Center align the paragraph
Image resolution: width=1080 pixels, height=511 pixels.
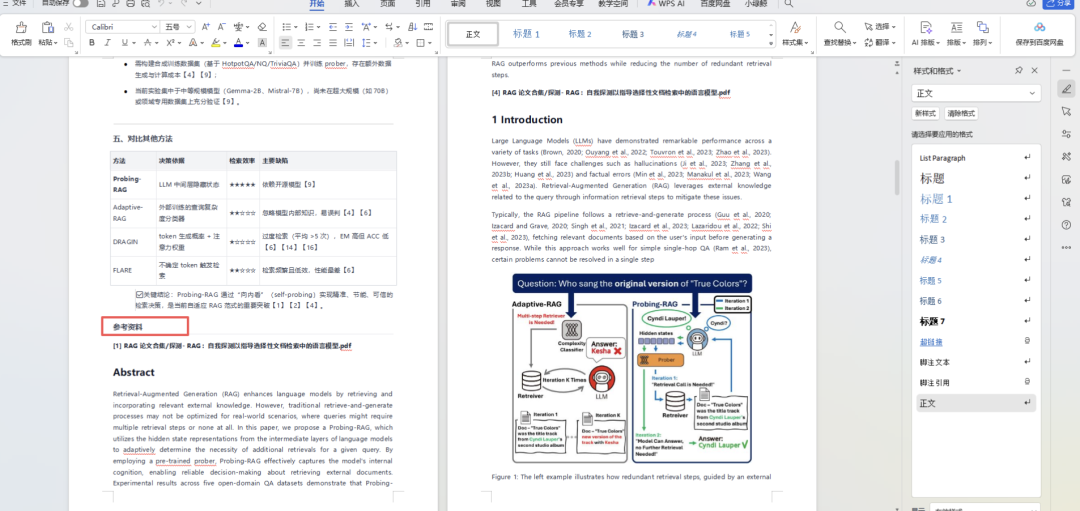click(302, 43)
